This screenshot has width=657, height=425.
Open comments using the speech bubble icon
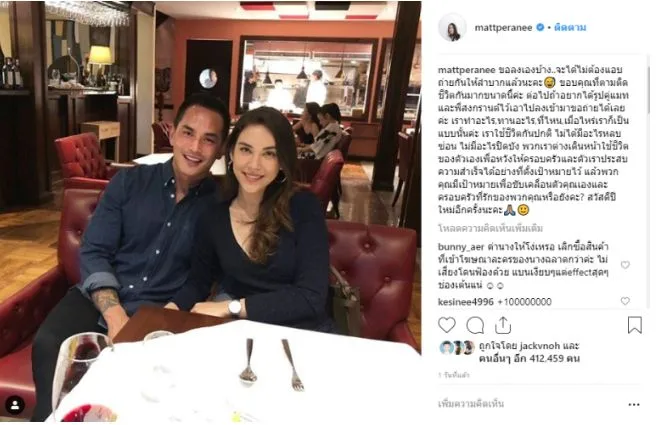[x=475, y=325]
